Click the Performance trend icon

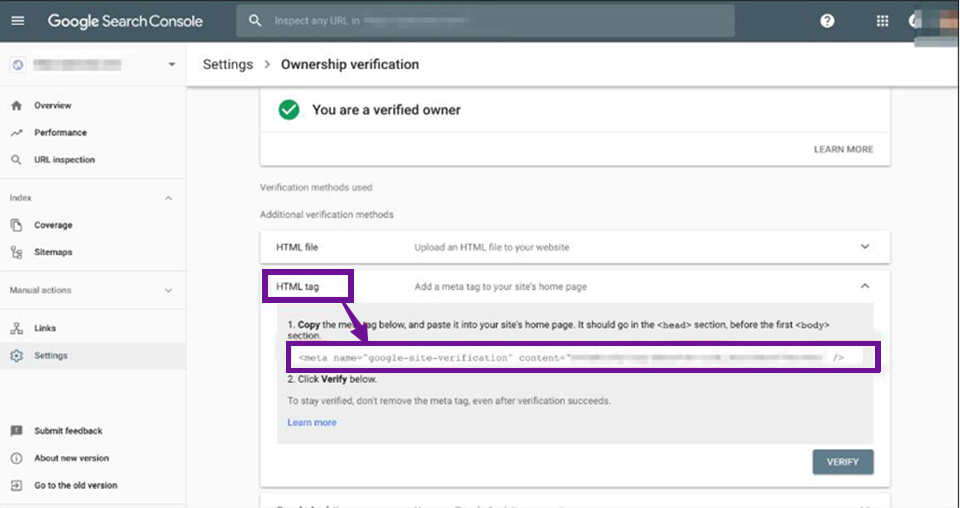pyautogui.click(x=17, y=132)
